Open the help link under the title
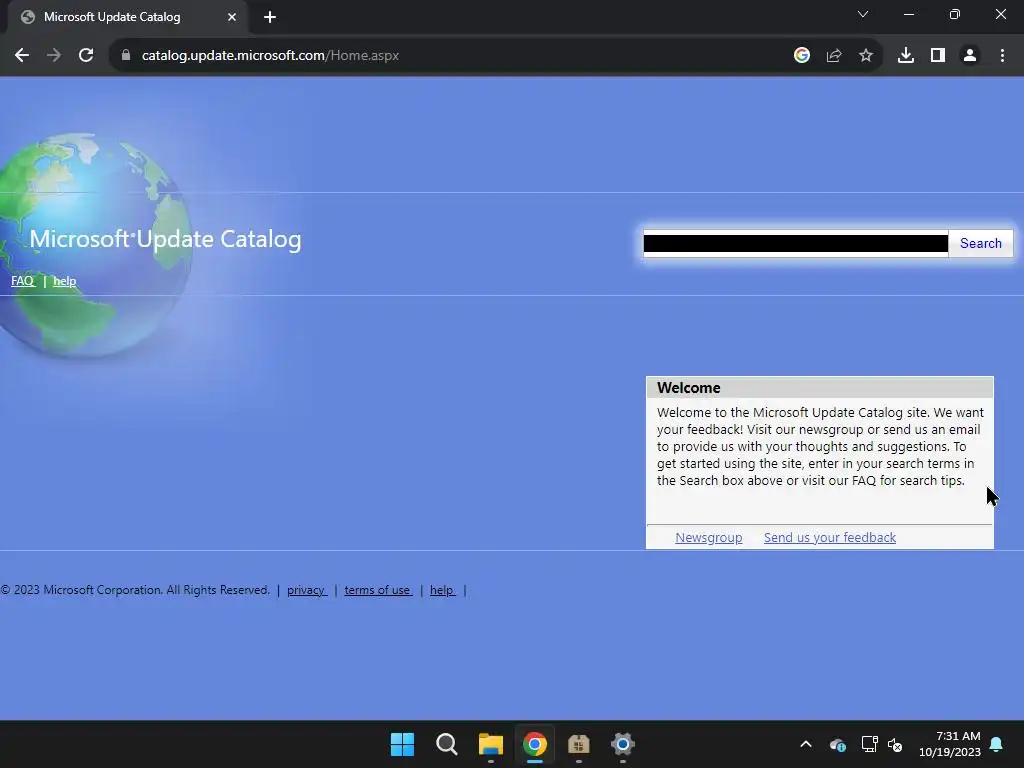 pyautogui.click(x=65, y=281)
